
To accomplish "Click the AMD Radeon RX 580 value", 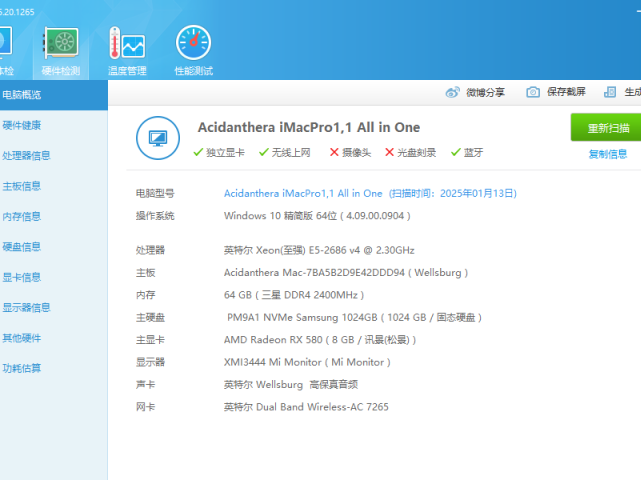I will pos(320,340).
